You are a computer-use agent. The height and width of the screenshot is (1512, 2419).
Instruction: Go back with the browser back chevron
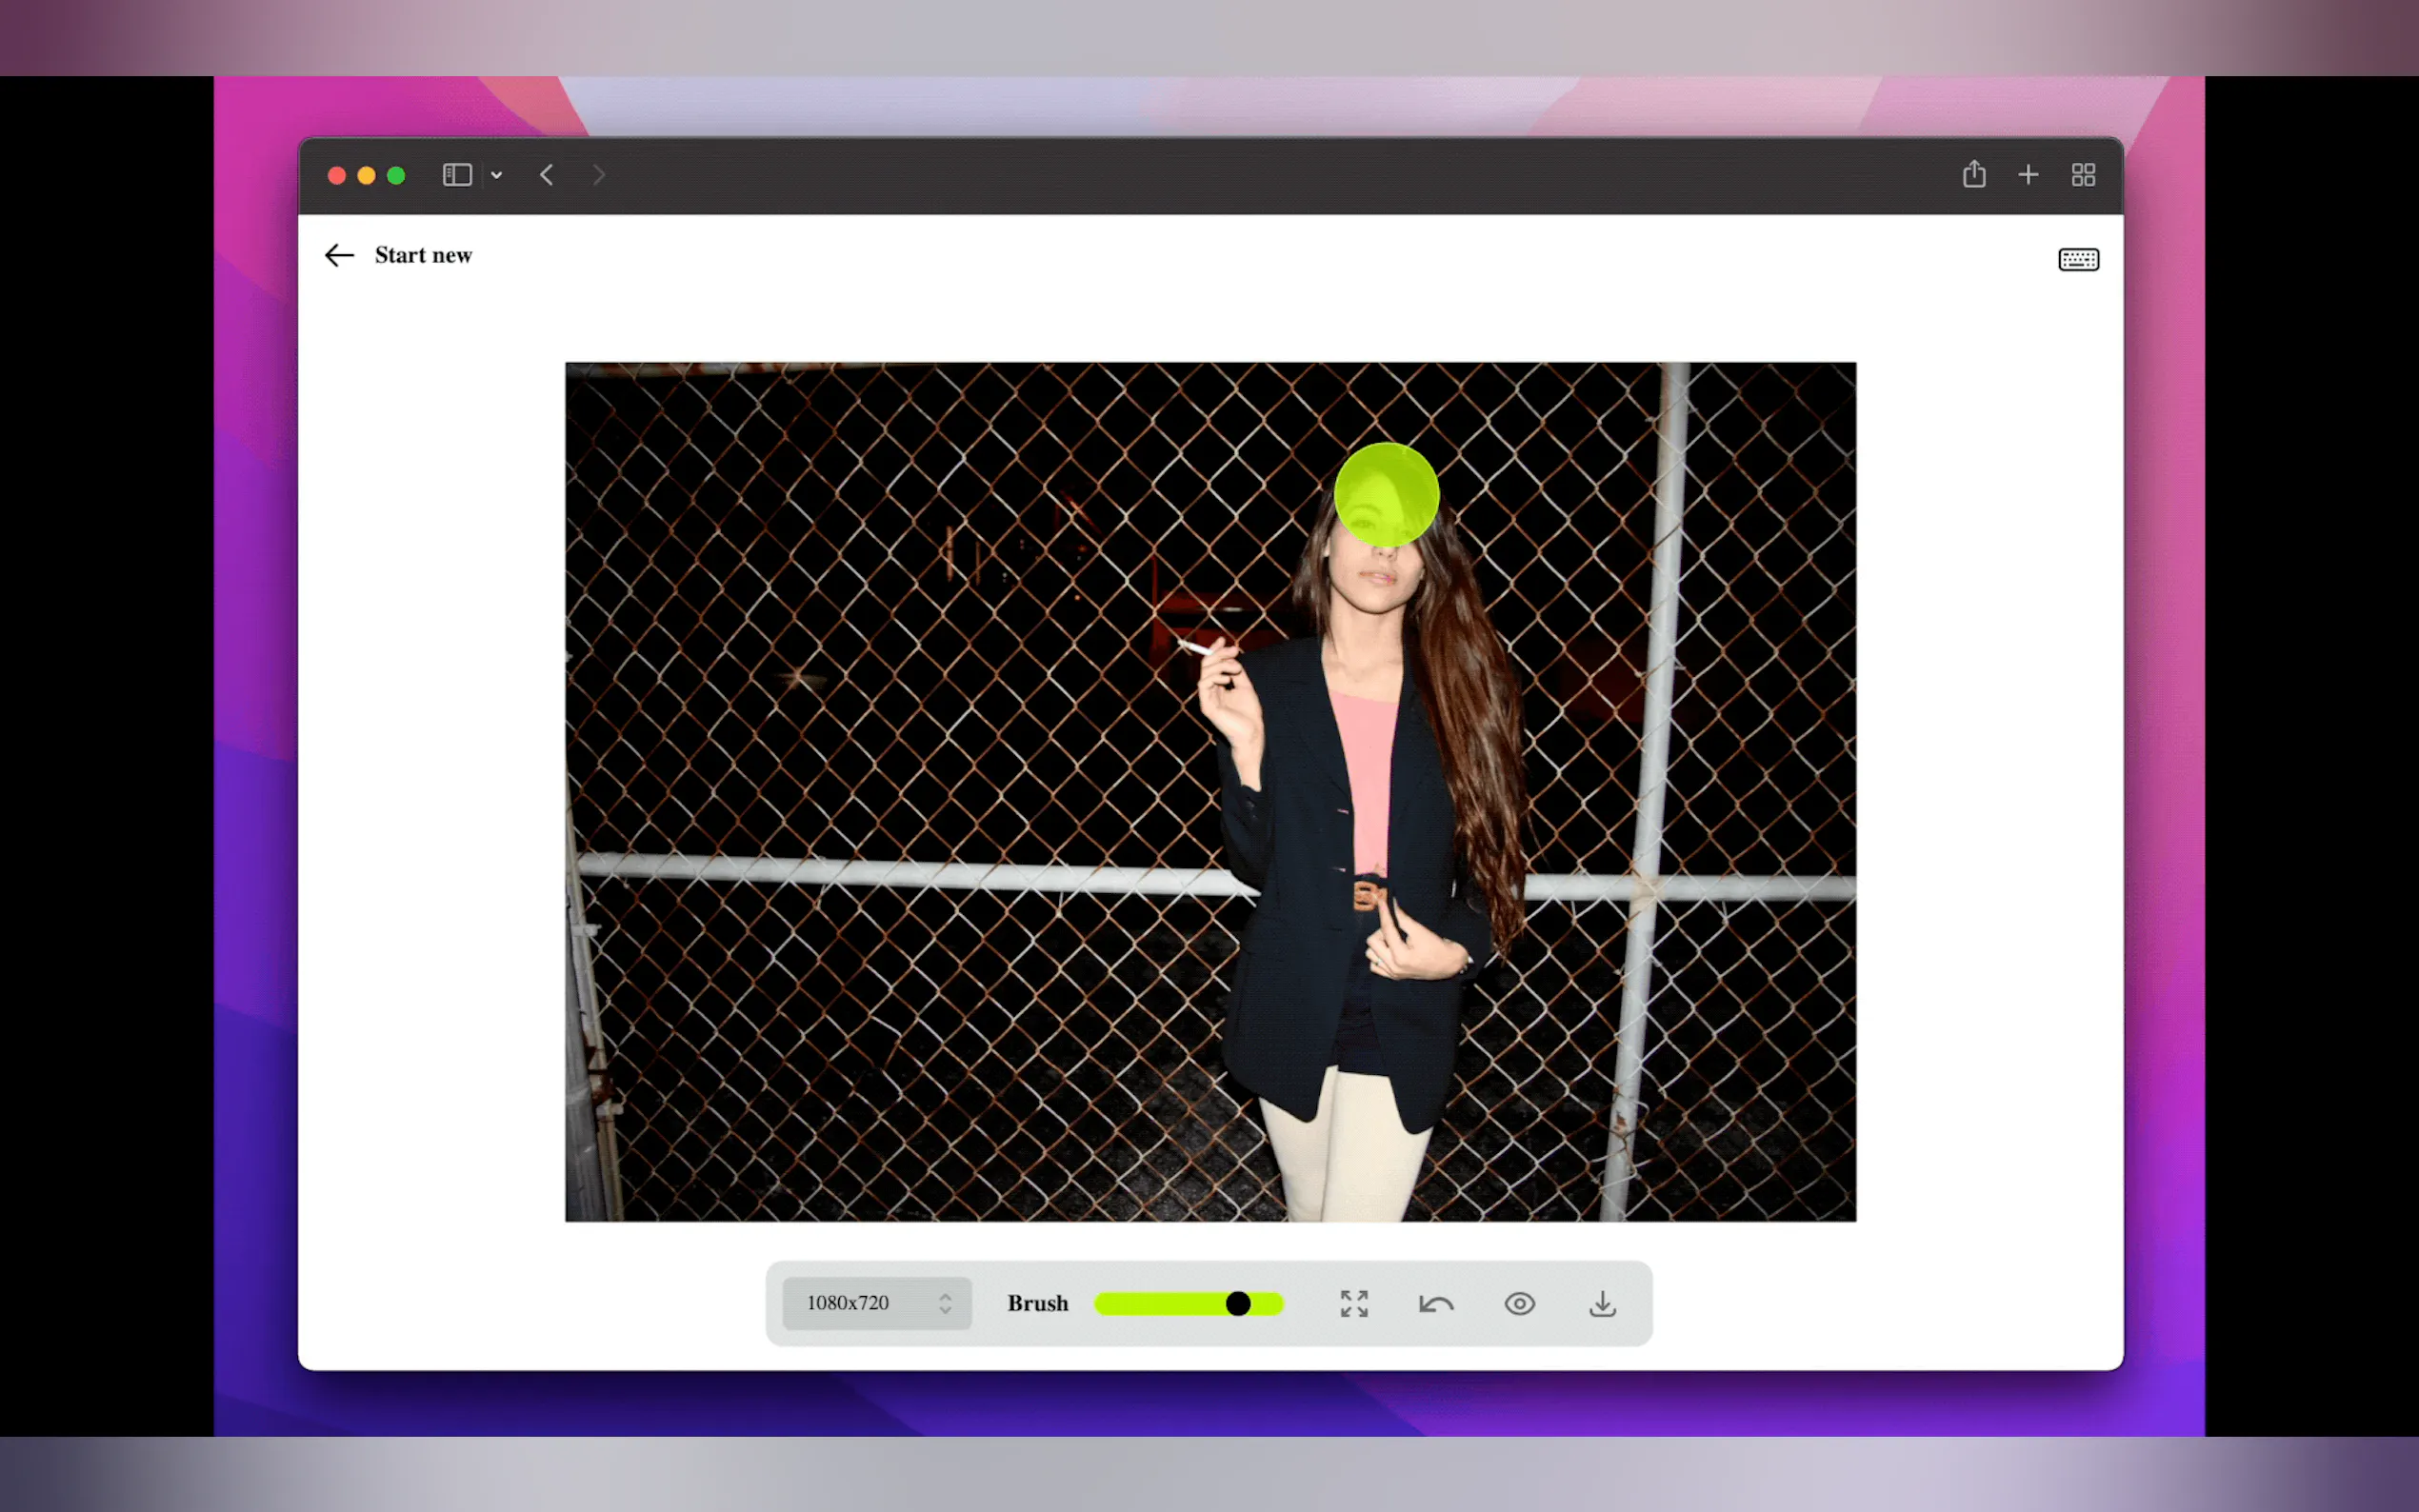point(546,175)
